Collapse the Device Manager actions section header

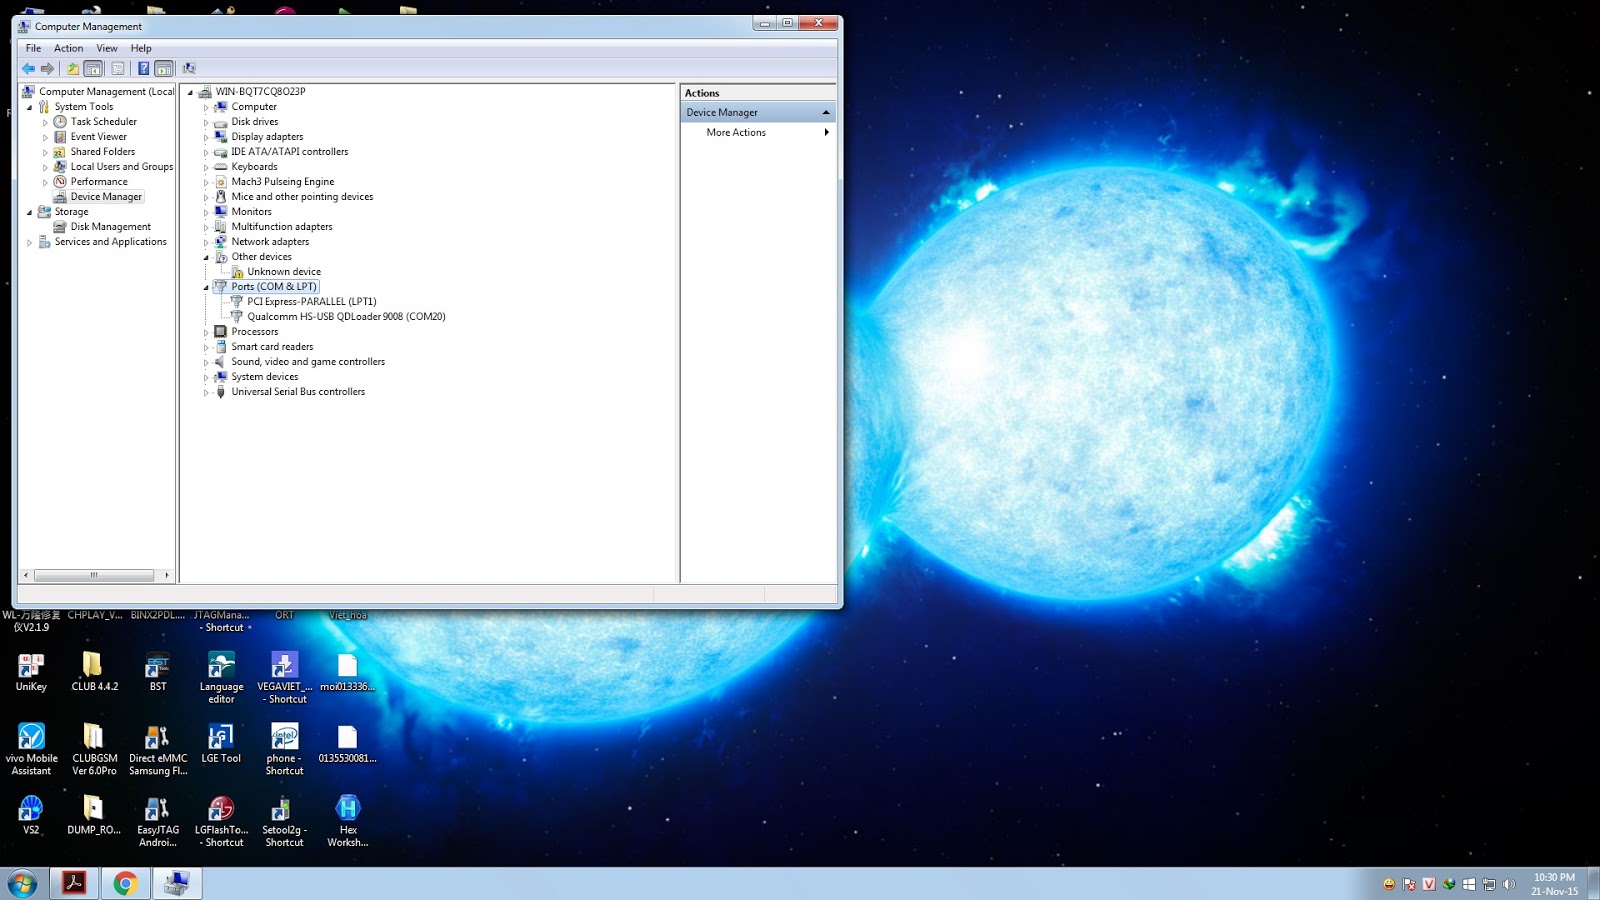coord(826,112)
